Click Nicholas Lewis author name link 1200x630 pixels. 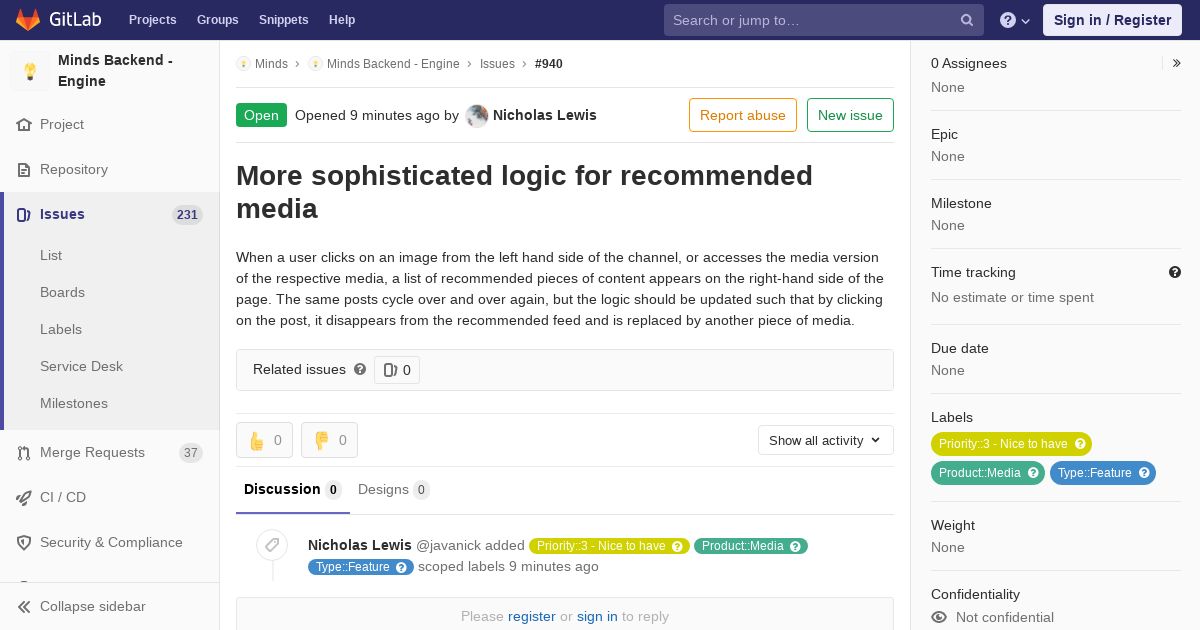pos(545,115)
